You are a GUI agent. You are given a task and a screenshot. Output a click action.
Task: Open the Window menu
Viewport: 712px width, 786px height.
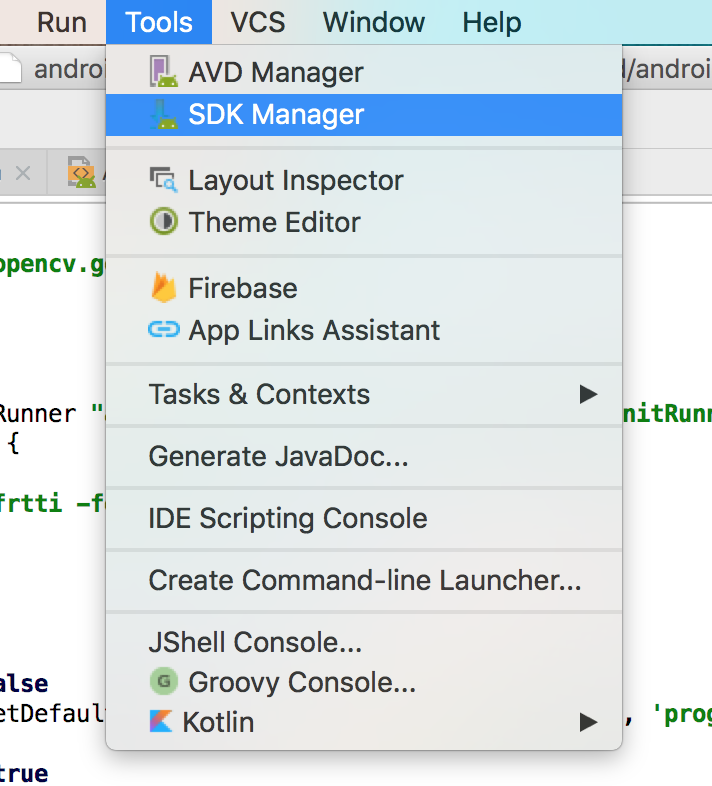(374, 23)
